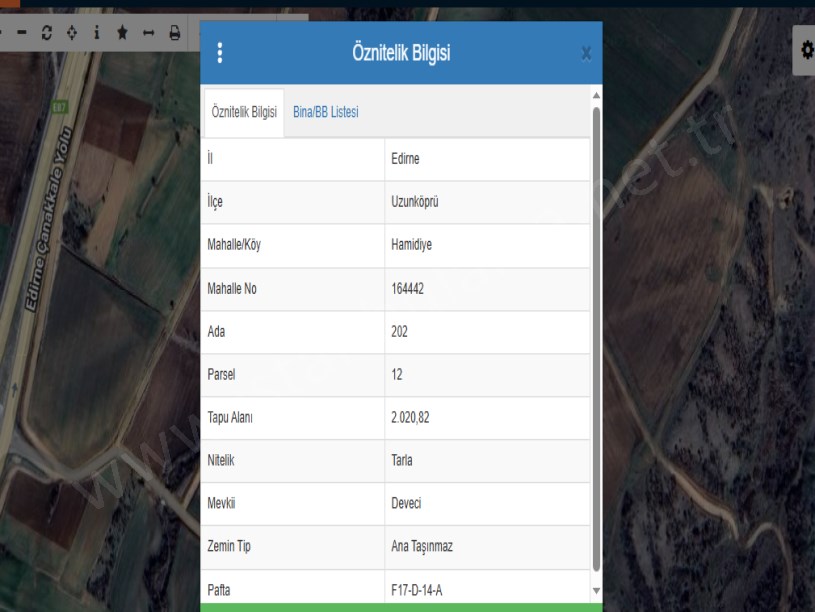This screenshot has width=815, height=612.
Task: Switch to the Bina/BB Listesi tab
Action: [326, 112]
